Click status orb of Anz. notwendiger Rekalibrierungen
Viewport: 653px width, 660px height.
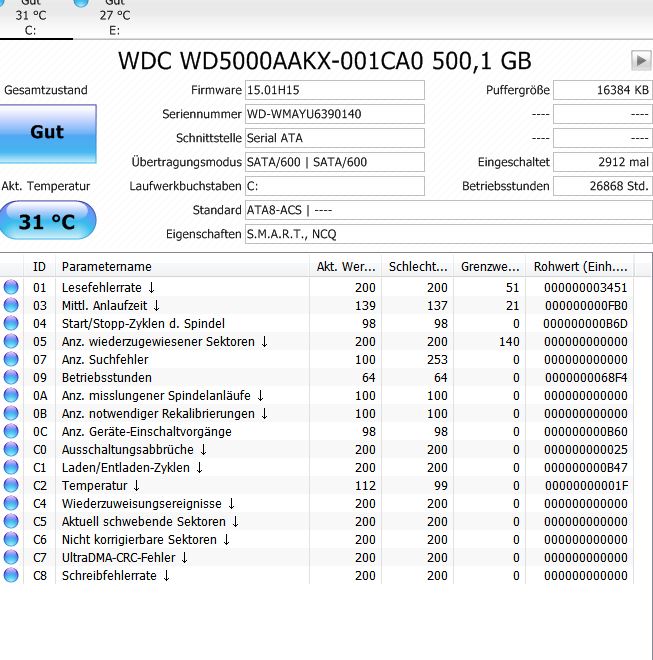coord(11,413)
